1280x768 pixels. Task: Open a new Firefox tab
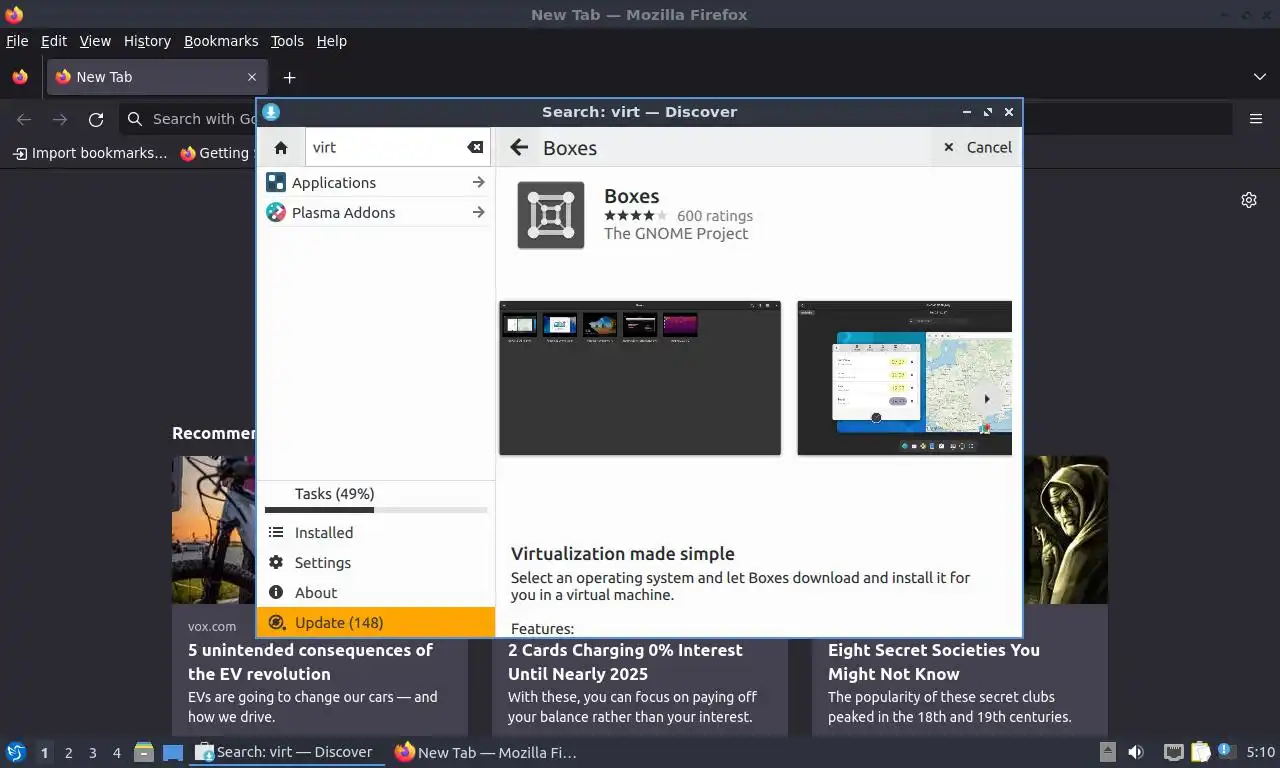[x=289, y=77]
